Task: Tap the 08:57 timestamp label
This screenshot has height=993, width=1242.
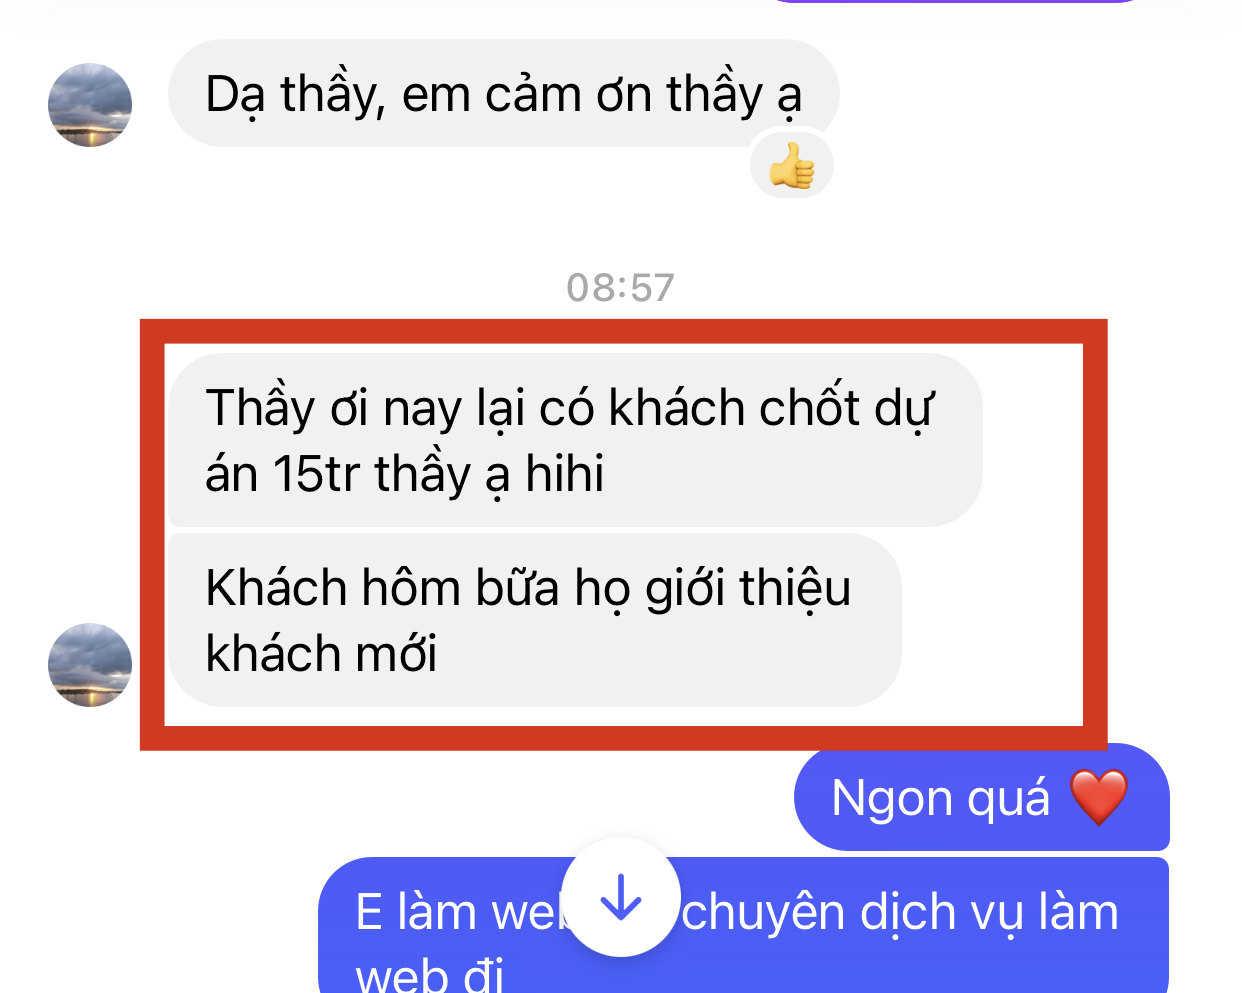Action: coord(620,288)
